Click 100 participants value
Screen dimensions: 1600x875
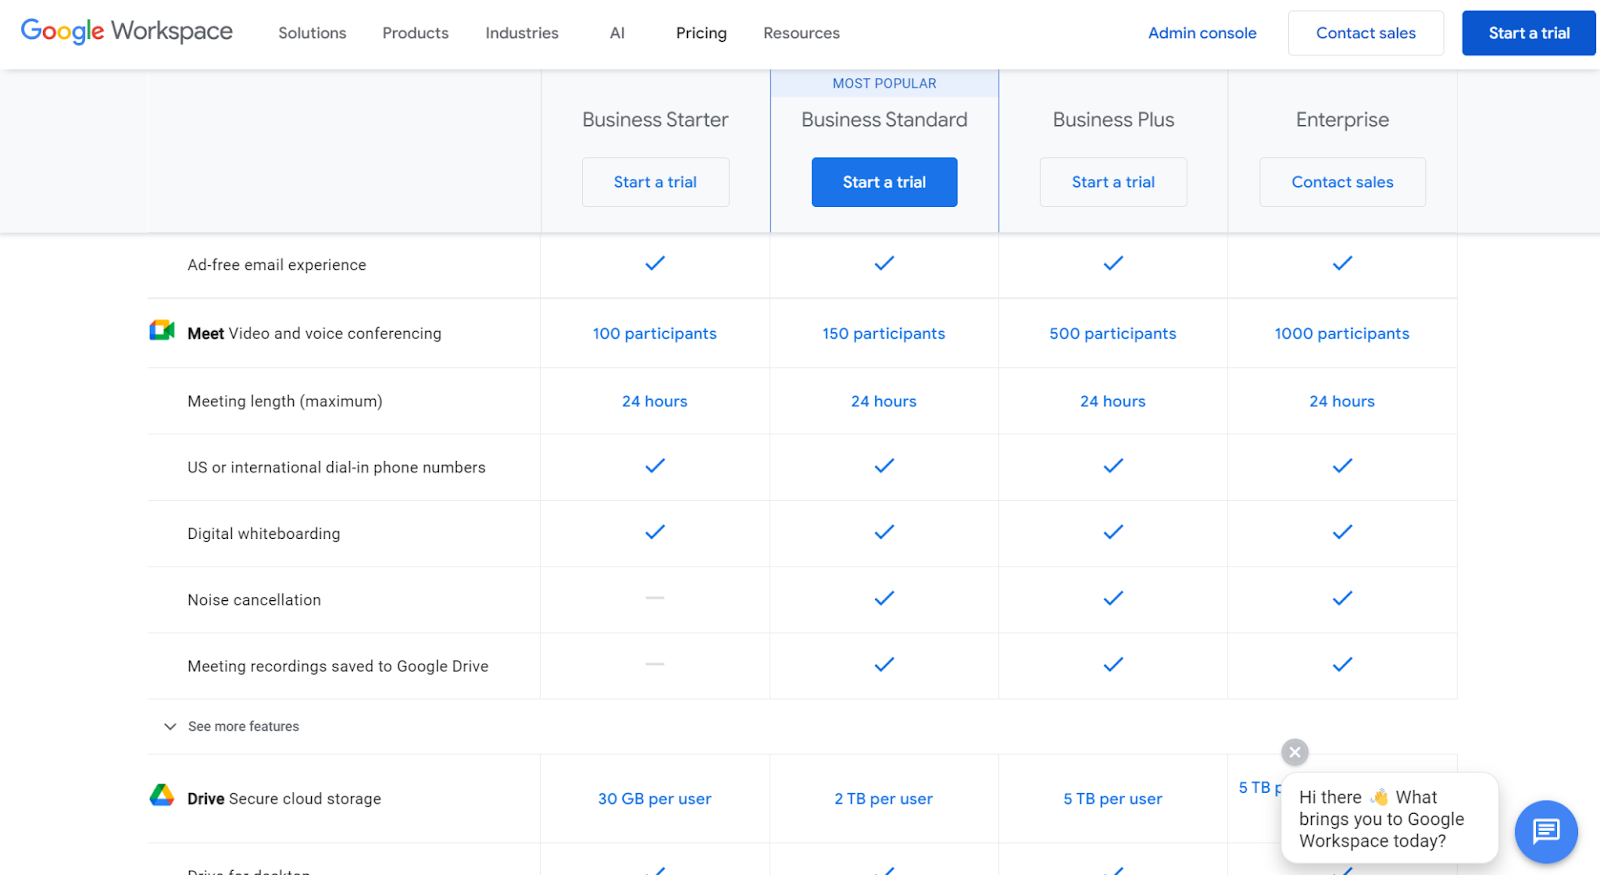[x=655, y=333]
